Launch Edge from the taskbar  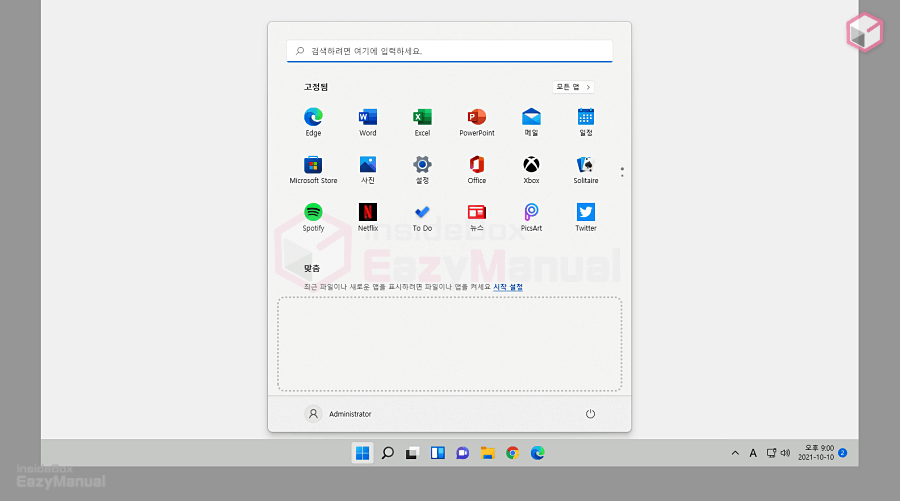click(x=537, y=453)
